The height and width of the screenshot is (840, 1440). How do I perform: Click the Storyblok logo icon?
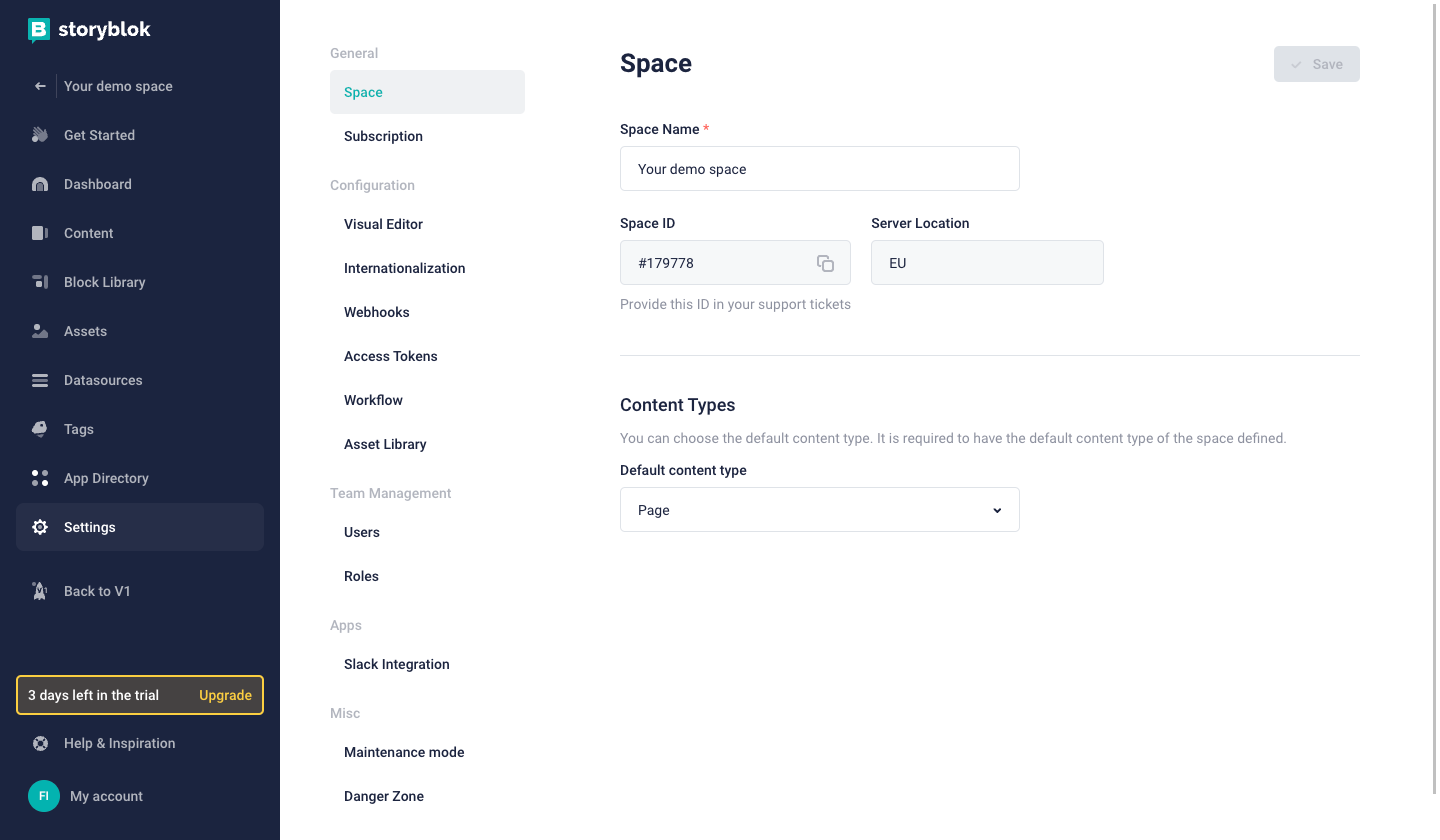coord(39,30)
